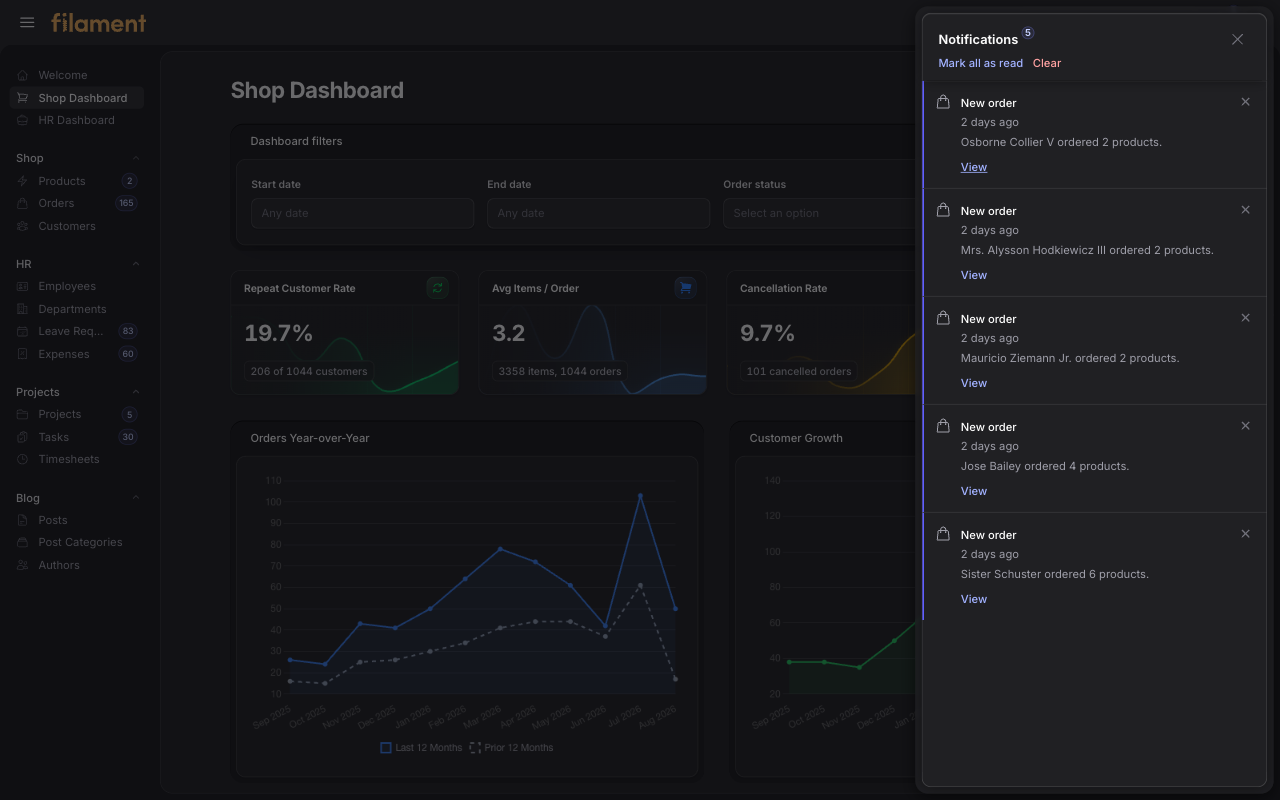This screenshot has height=800, width=1280.
Task: Click the Filament logo
Action: coord(99,22)
